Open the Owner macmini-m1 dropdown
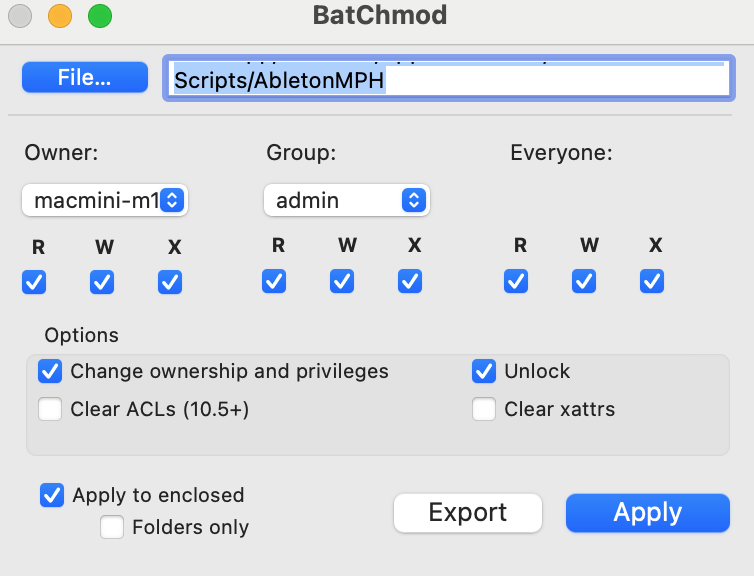 [x=105, y=200]
